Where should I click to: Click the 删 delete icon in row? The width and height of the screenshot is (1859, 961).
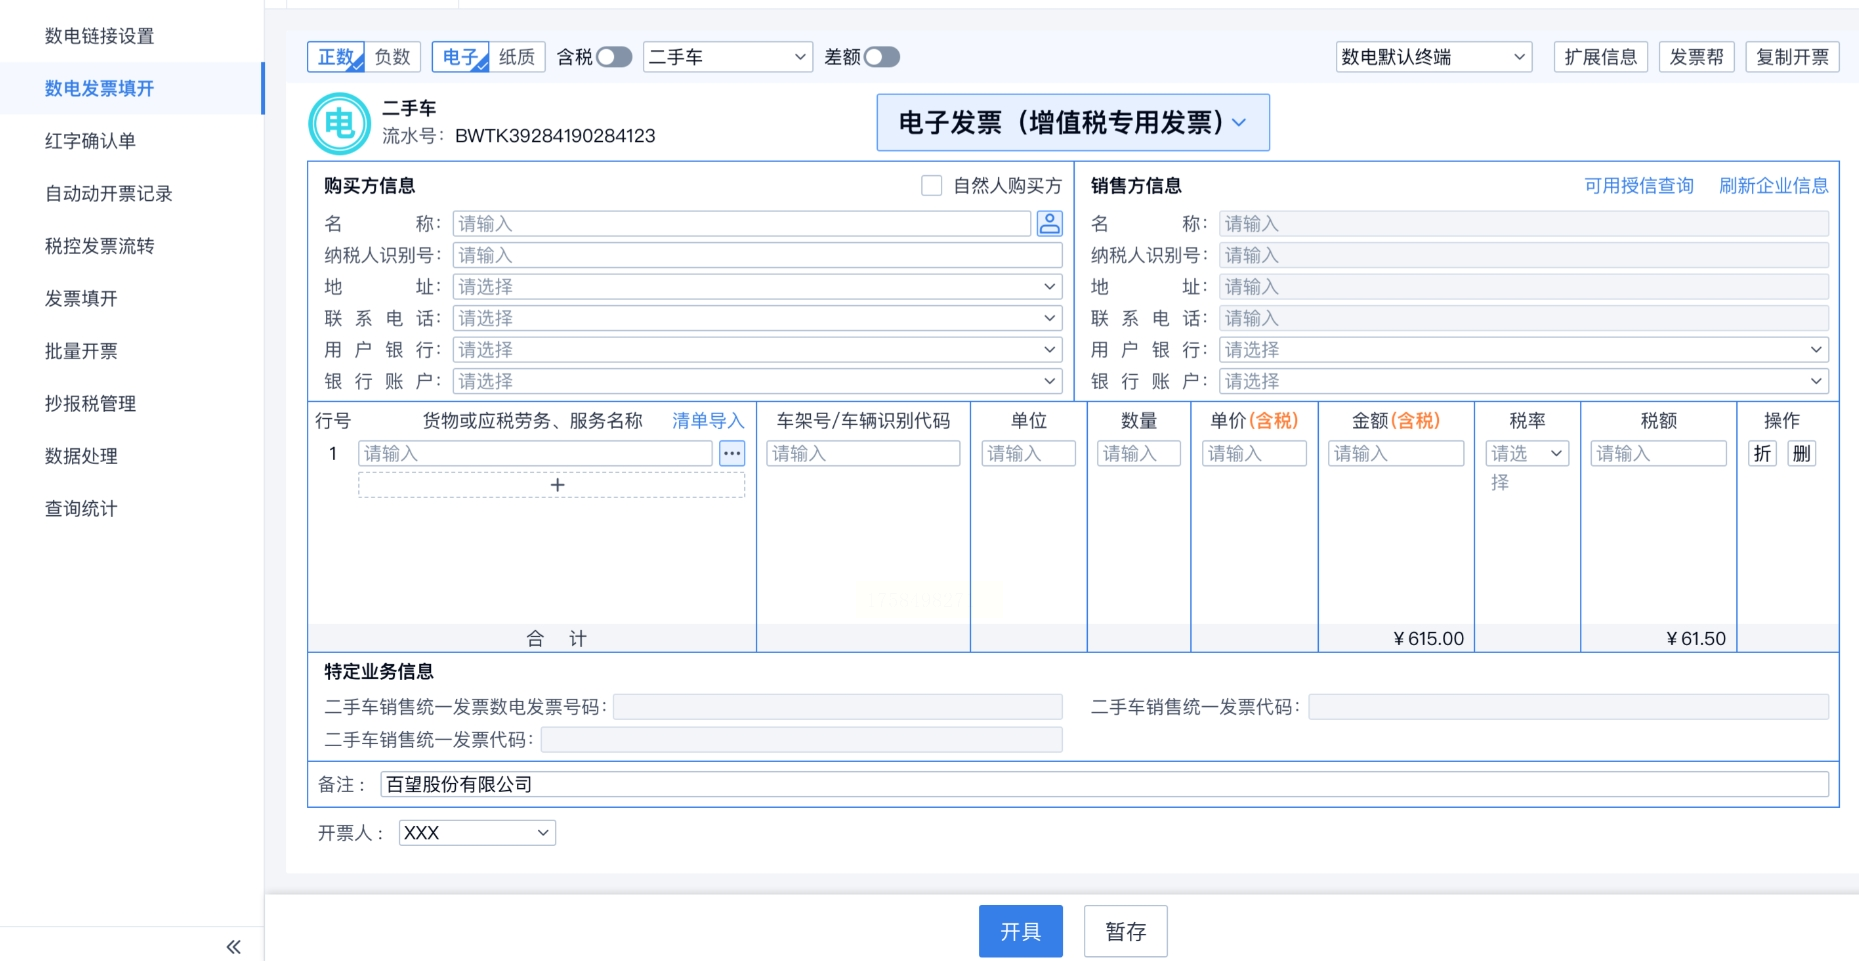(1801, 454)
